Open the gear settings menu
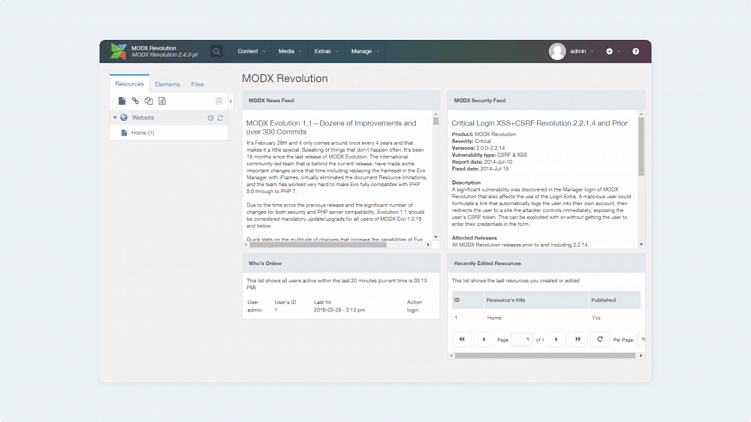The height and width of the screenshot is (422, 751). tap(609, 51)
